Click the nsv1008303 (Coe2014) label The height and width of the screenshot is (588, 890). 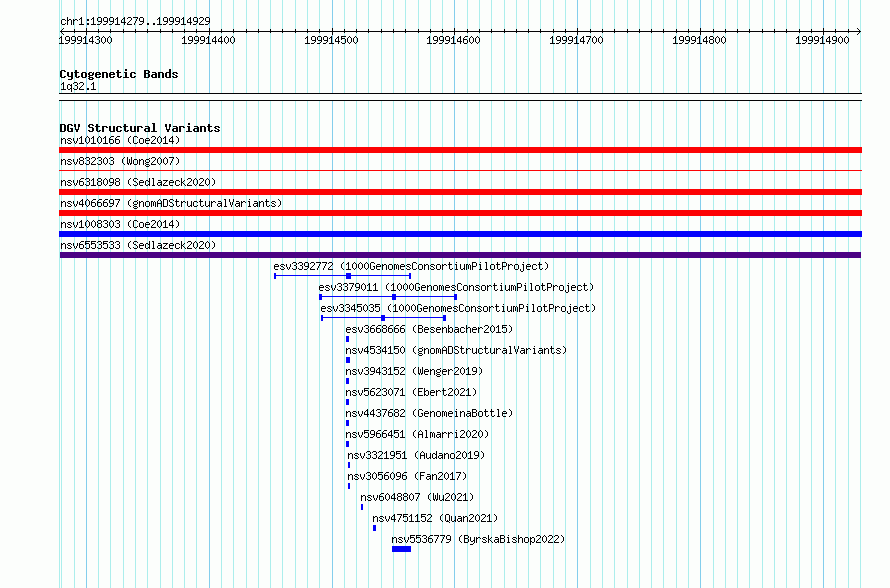pos(120,224)
